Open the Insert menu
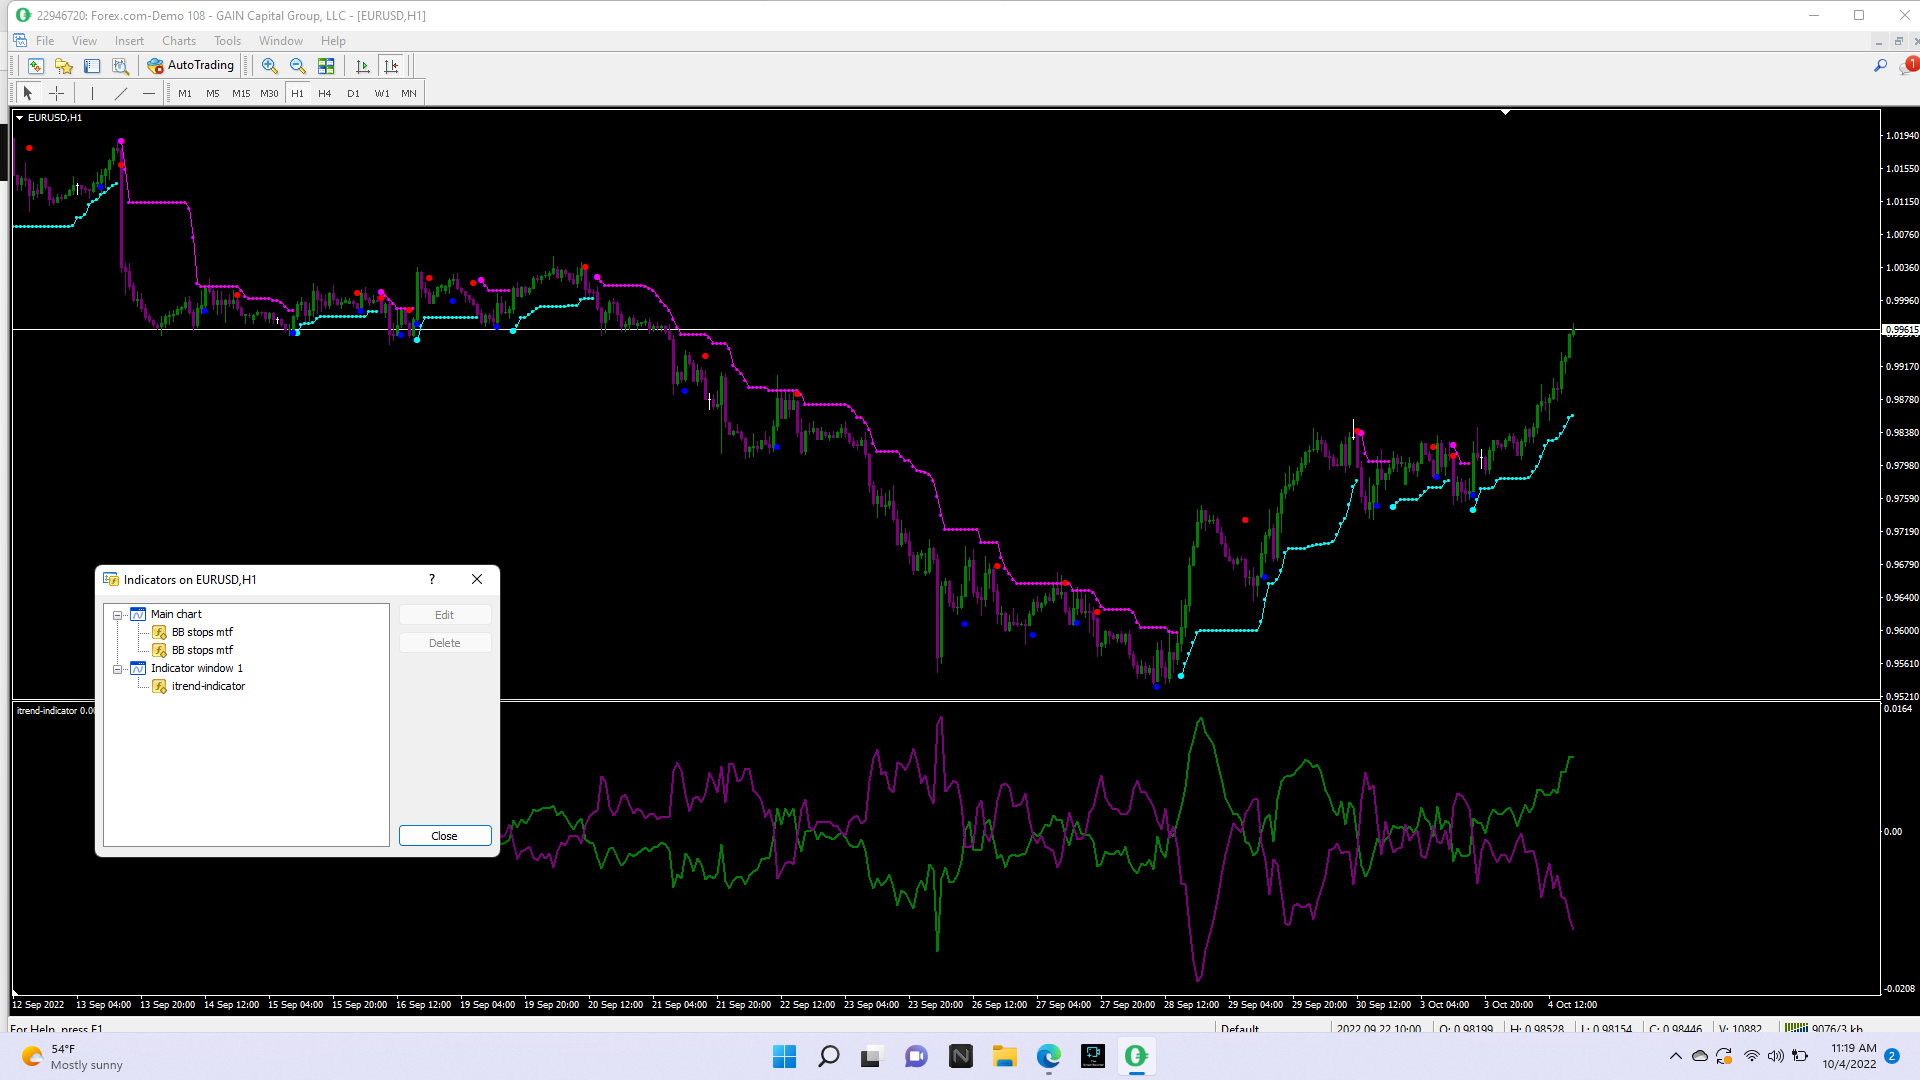Viewport: 1920px width, 1080px height. (x=129, y=41)
